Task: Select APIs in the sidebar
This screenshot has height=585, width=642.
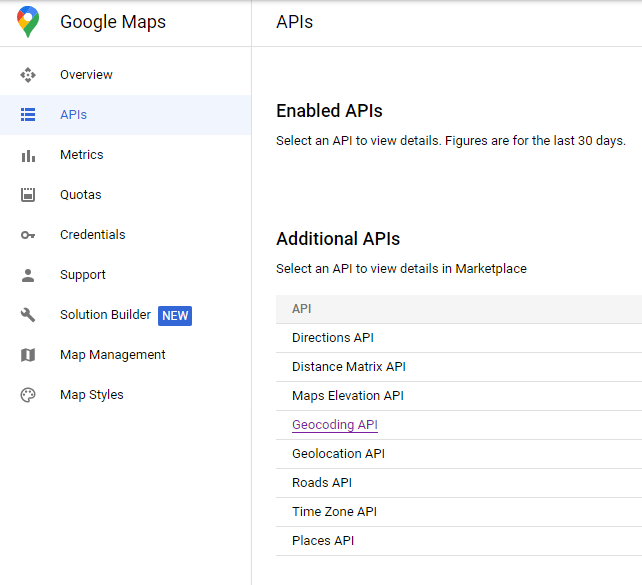Action: coord(125,115)
